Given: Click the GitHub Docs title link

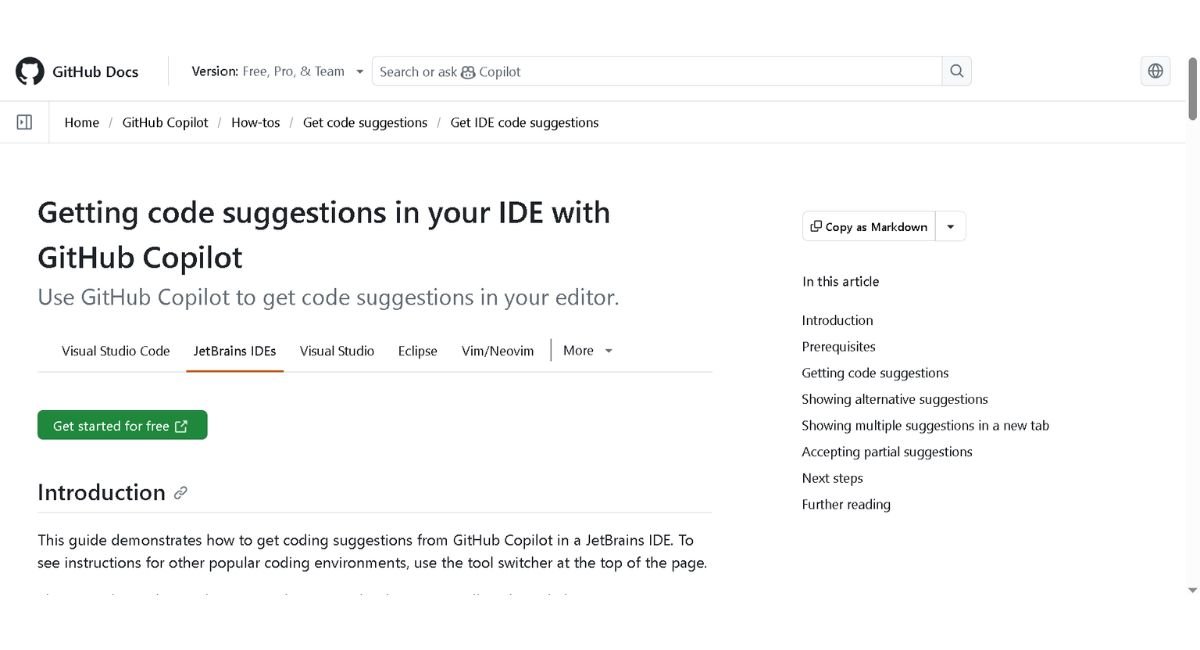Looking at the screenshot, I should pos(95,72).
